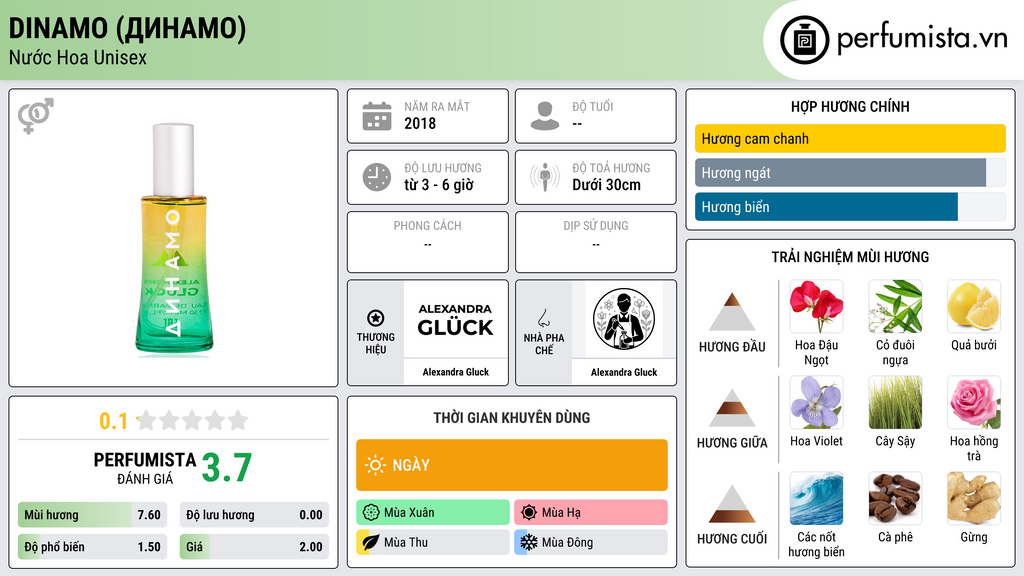This screenshot has height=576, width=1024.
Task: Click the Gừng ginger image
Action: (974, 499)
